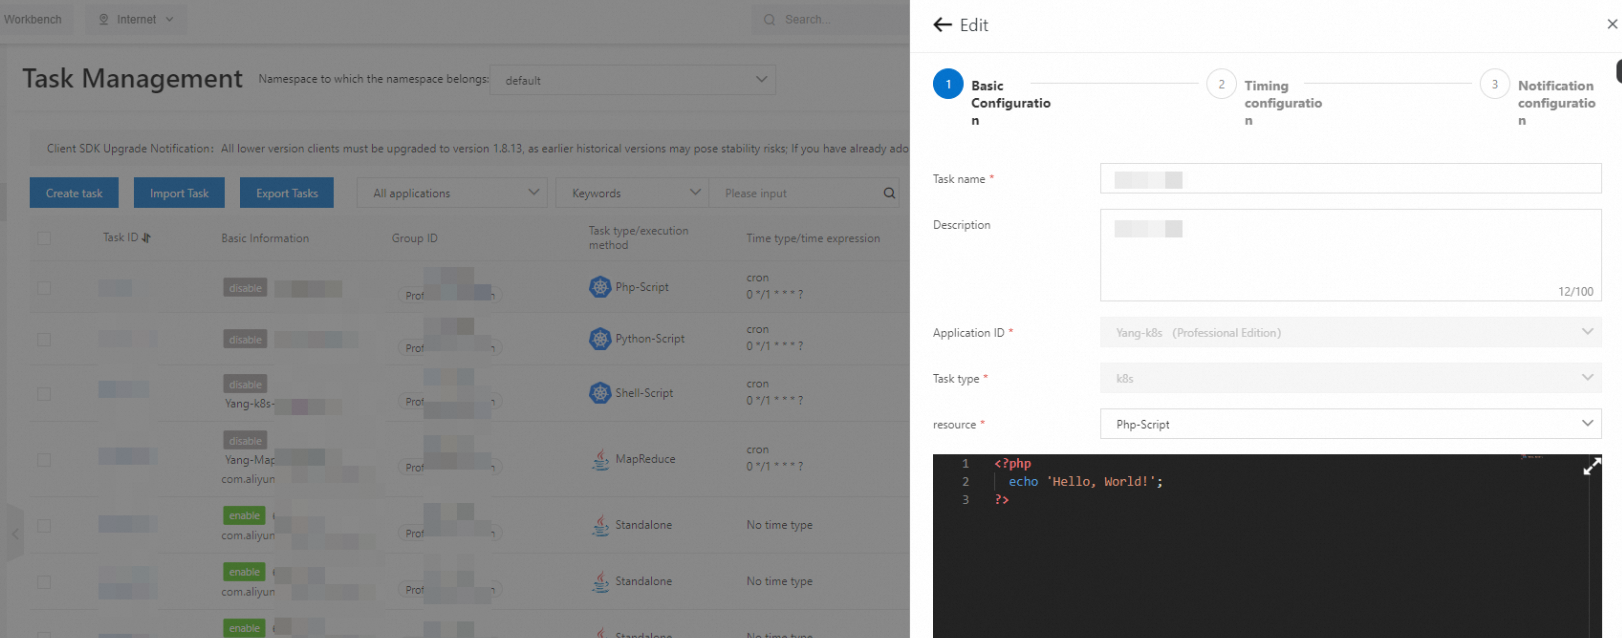This screenshot has height=638, width=1622.
Task: Click the closing ?> code line
Action: click(x=1001, y=500)
